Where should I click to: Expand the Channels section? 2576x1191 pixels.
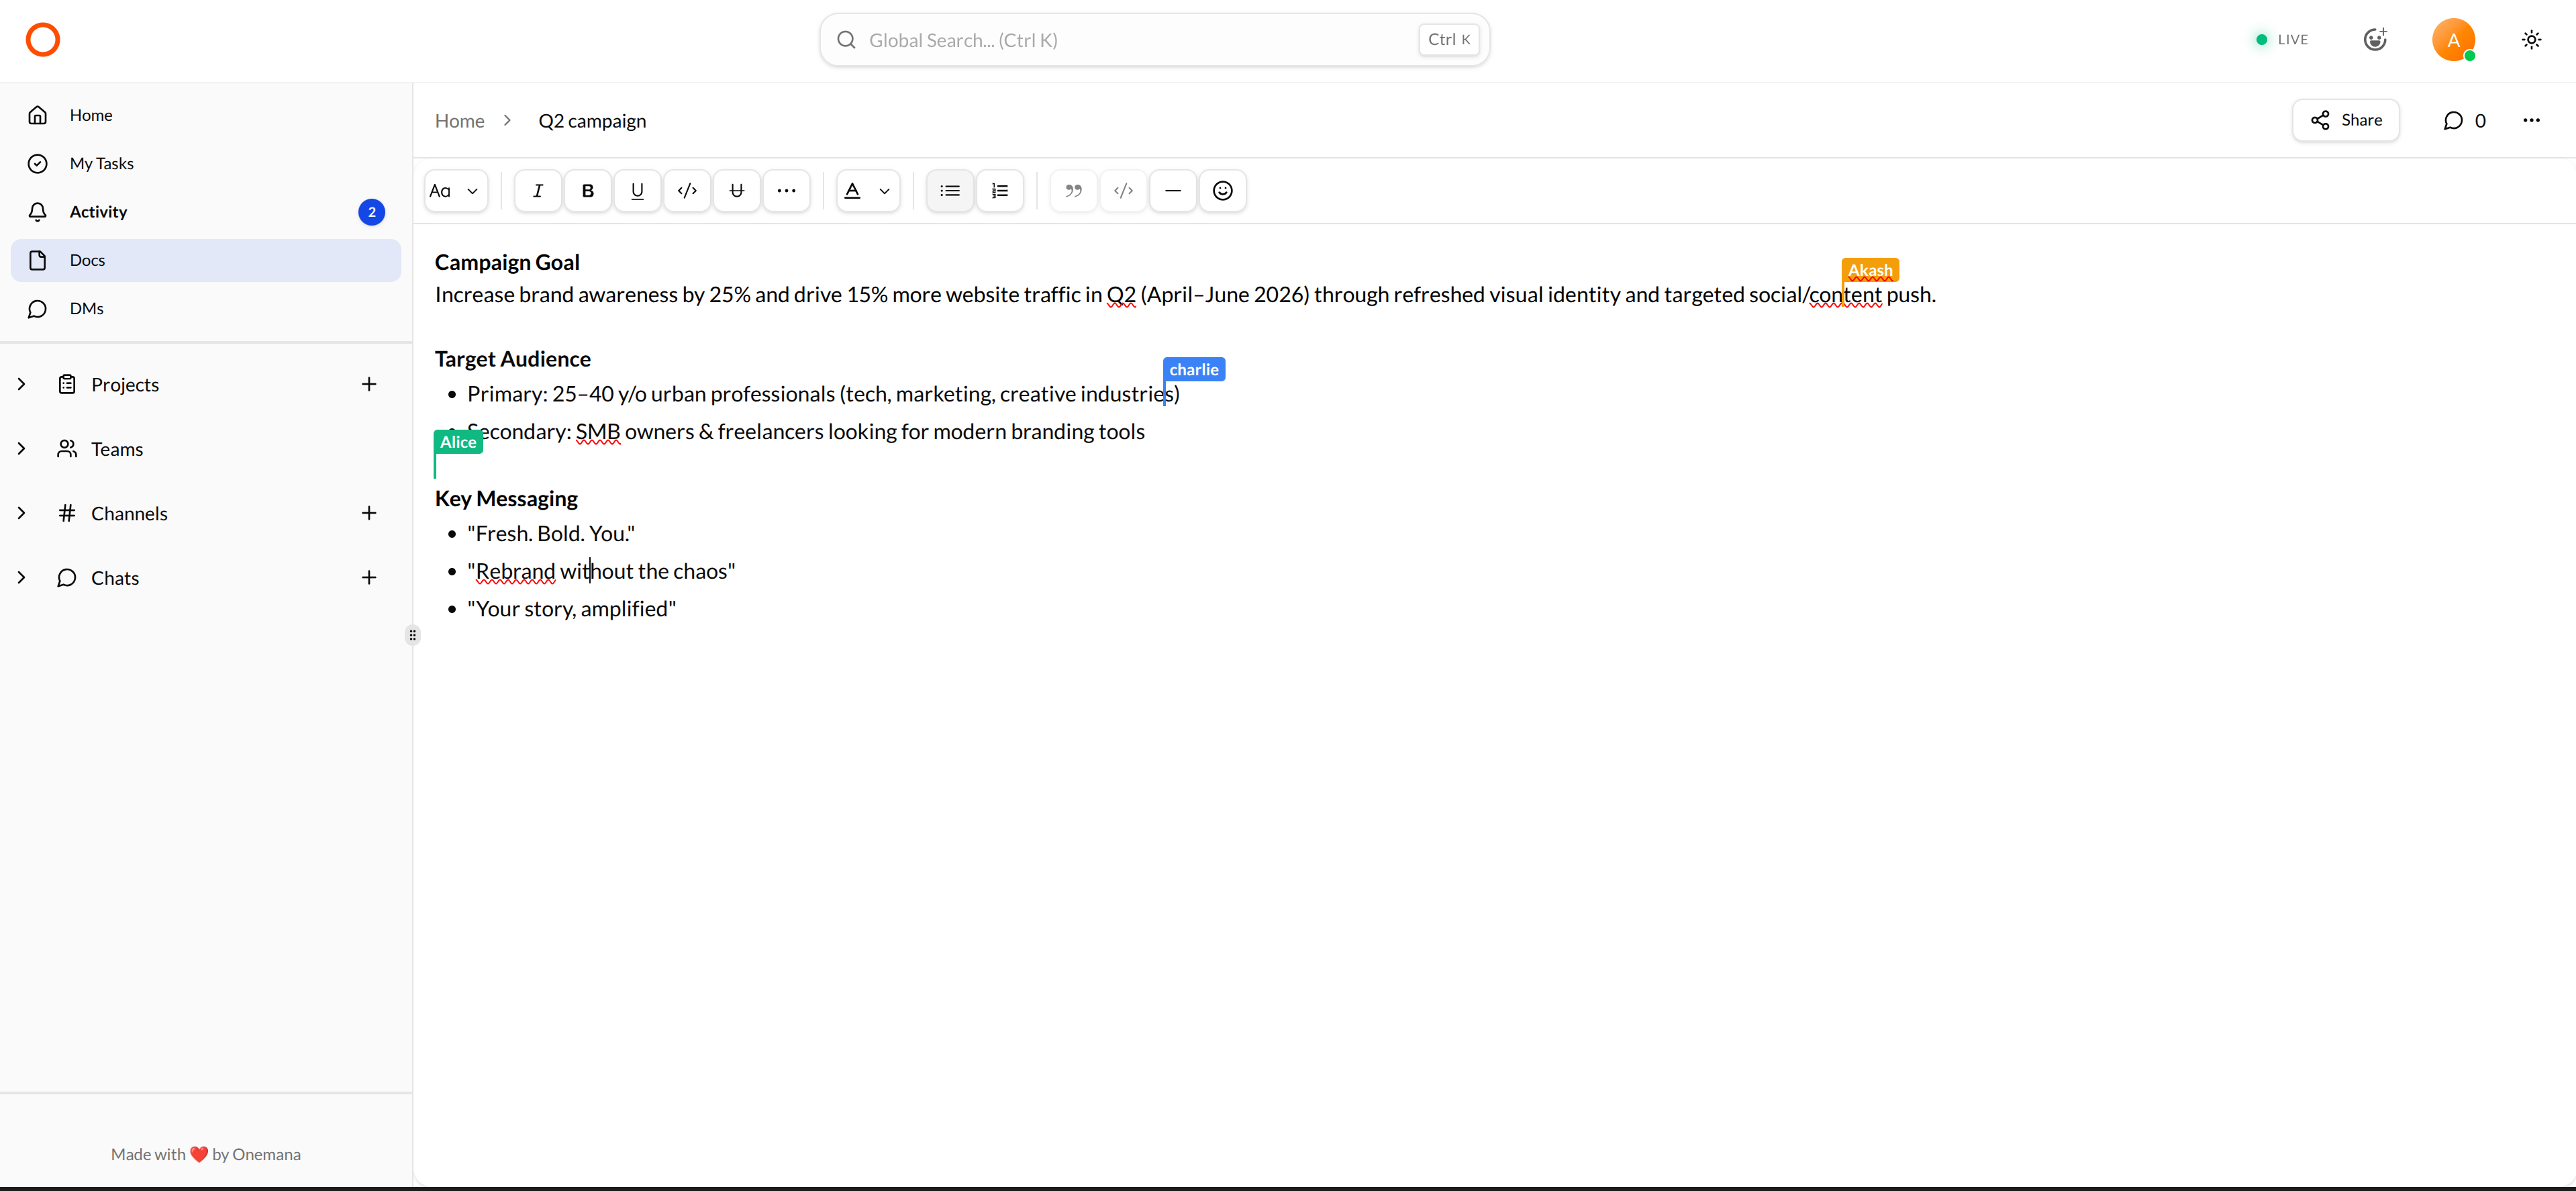pyautogui.click(x=22, y=513)
